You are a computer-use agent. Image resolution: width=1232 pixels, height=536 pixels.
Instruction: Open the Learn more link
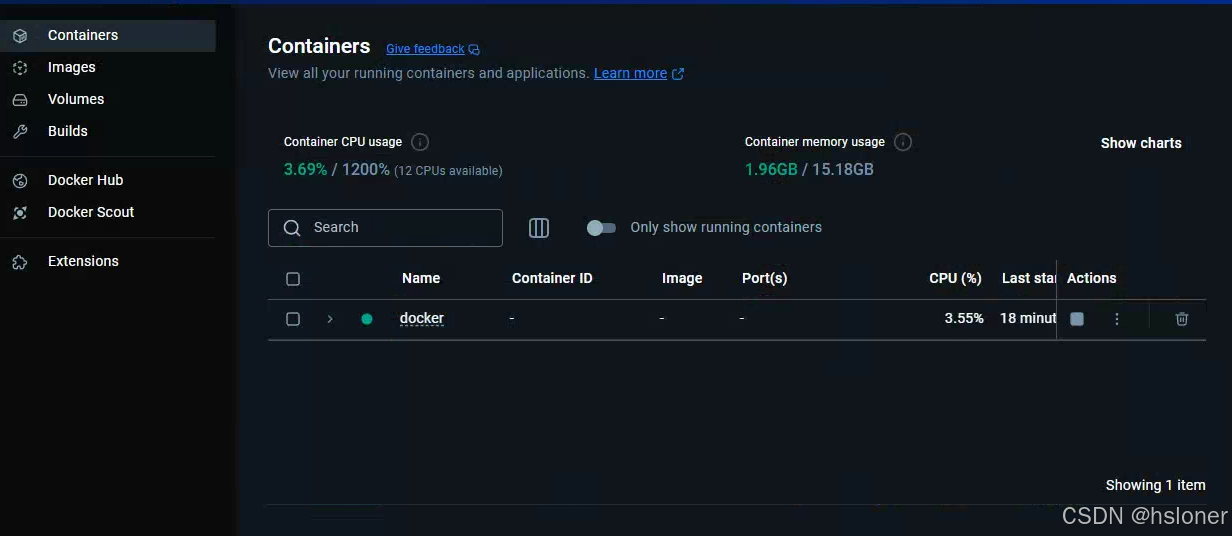(x=630, y=73)
